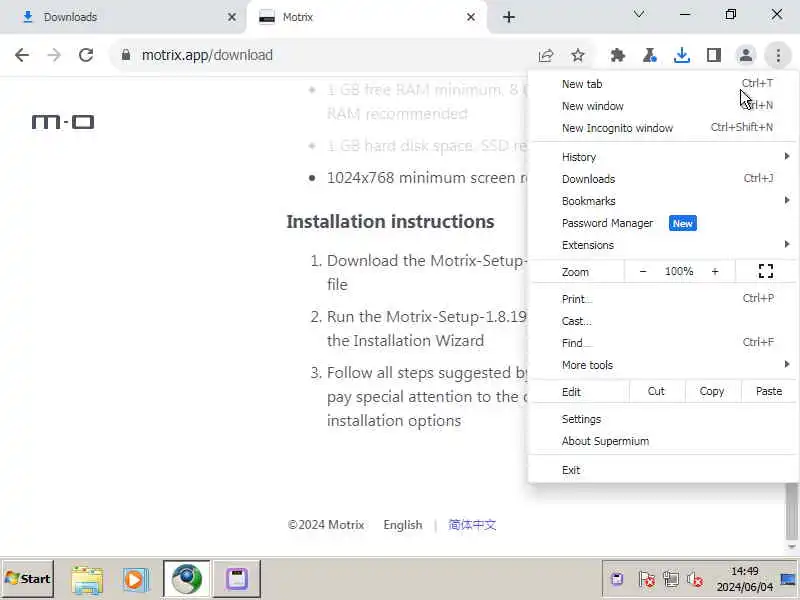Toggle the side panel icon
Image resolution: width=800 pixels, height=600 pixels.
[x=714, y=55]
